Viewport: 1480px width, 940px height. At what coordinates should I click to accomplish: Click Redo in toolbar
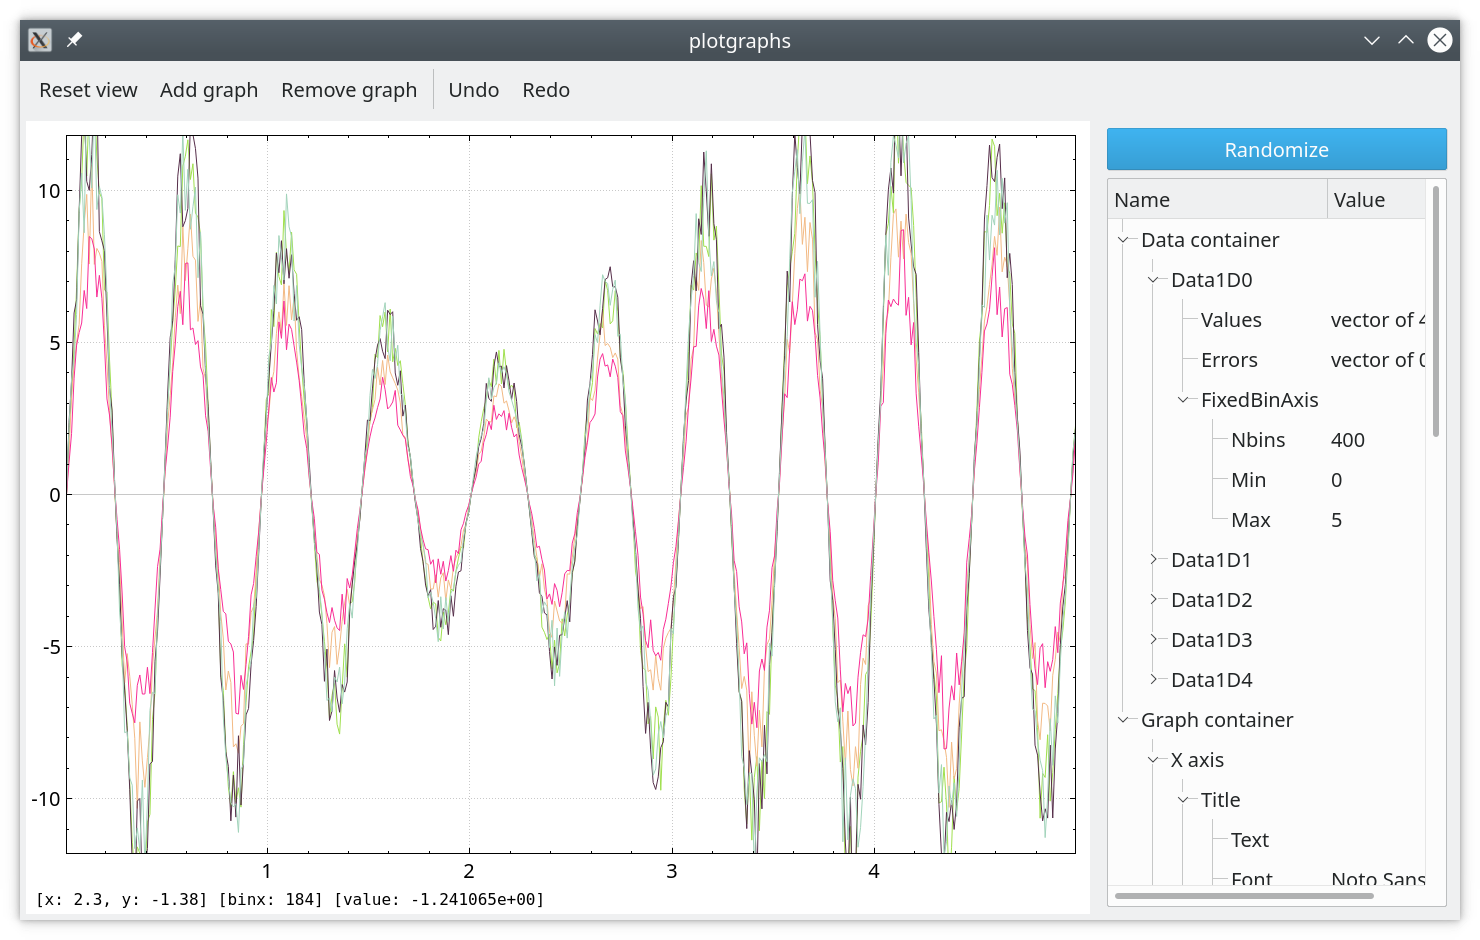546,90
